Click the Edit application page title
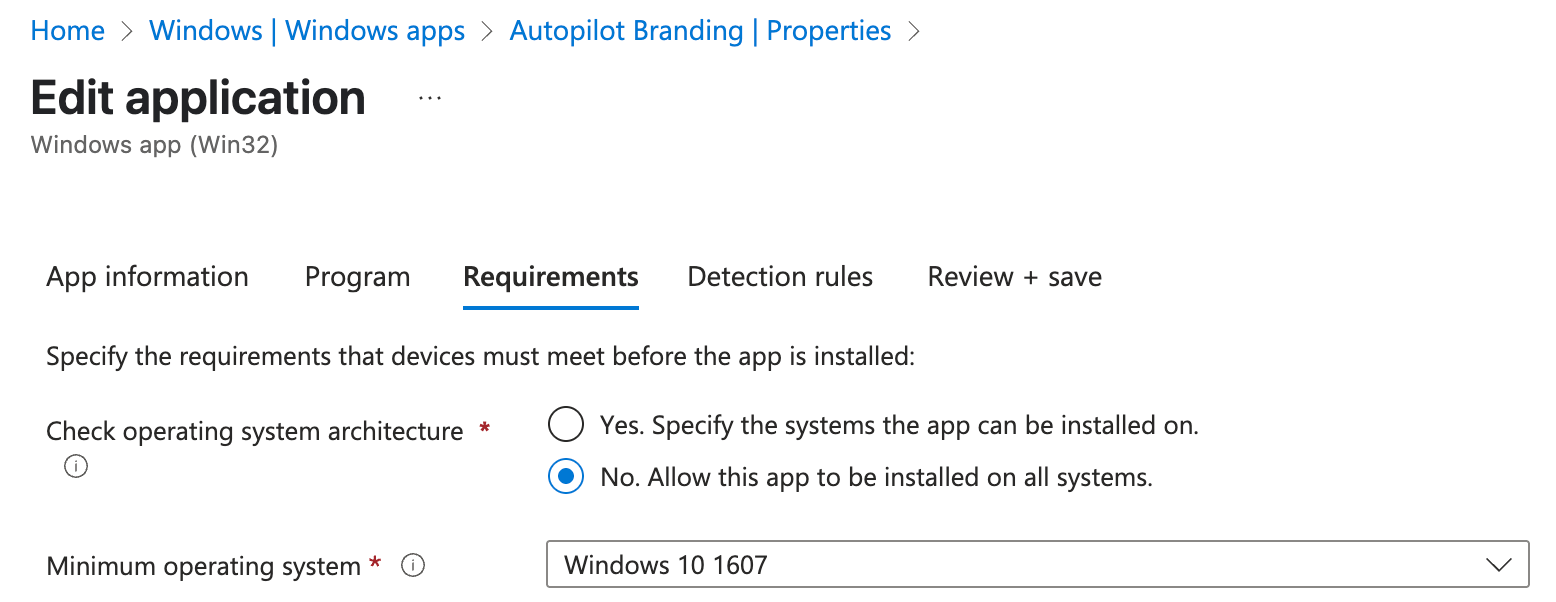This screenshot has height=602, width=1556. [198, 98]
